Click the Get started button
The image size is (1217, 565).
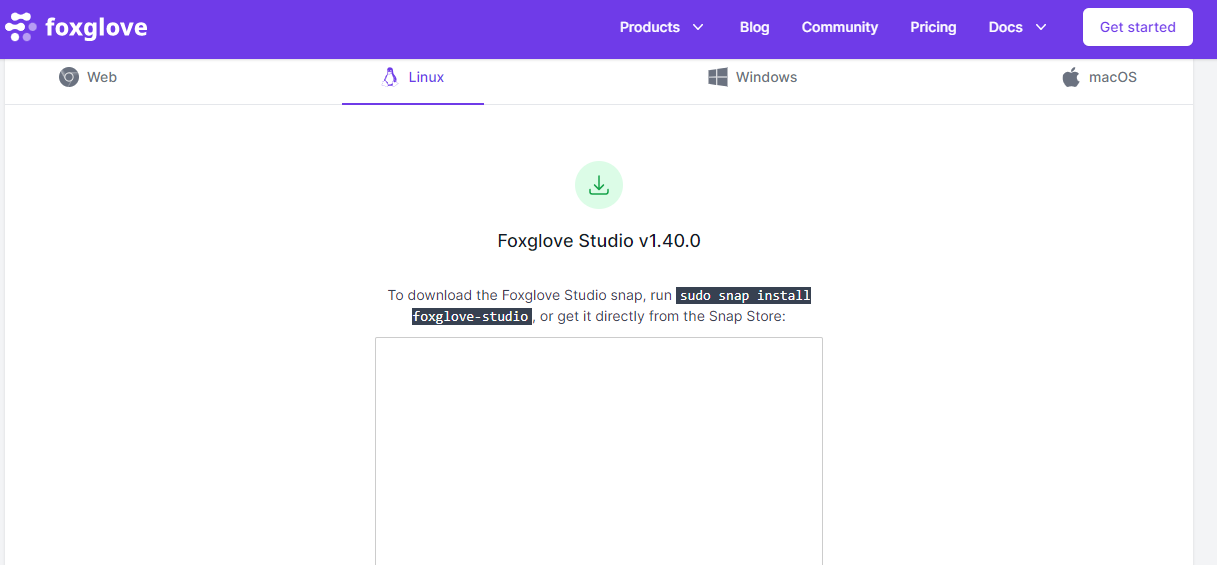point(1138,27)
